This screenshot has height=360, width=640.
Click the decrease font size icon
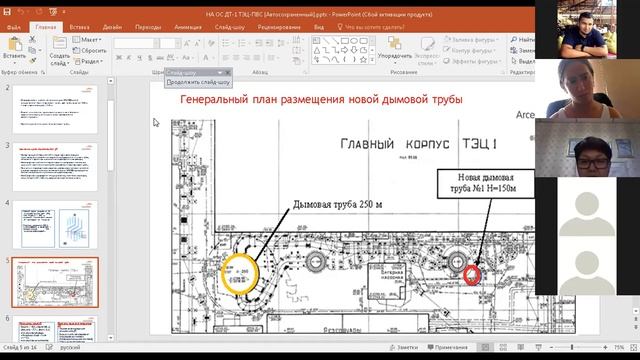[x=197, y=43]
